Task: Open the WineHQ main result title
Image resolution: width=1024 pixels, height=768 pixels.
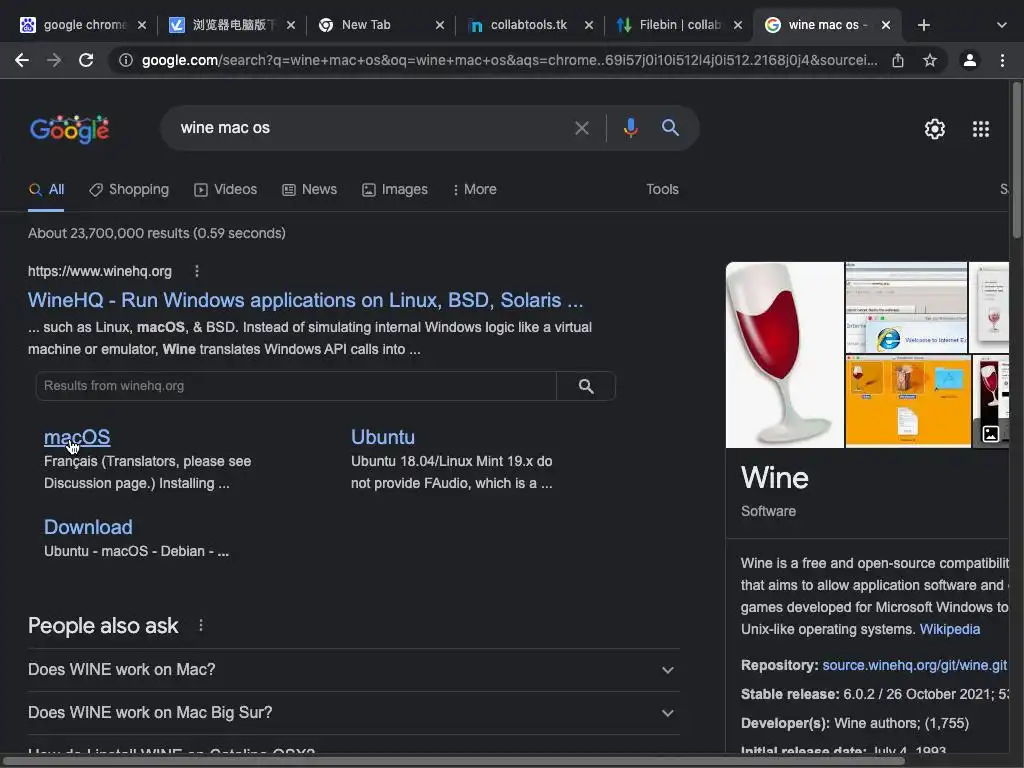Action: tap(305, 300)
